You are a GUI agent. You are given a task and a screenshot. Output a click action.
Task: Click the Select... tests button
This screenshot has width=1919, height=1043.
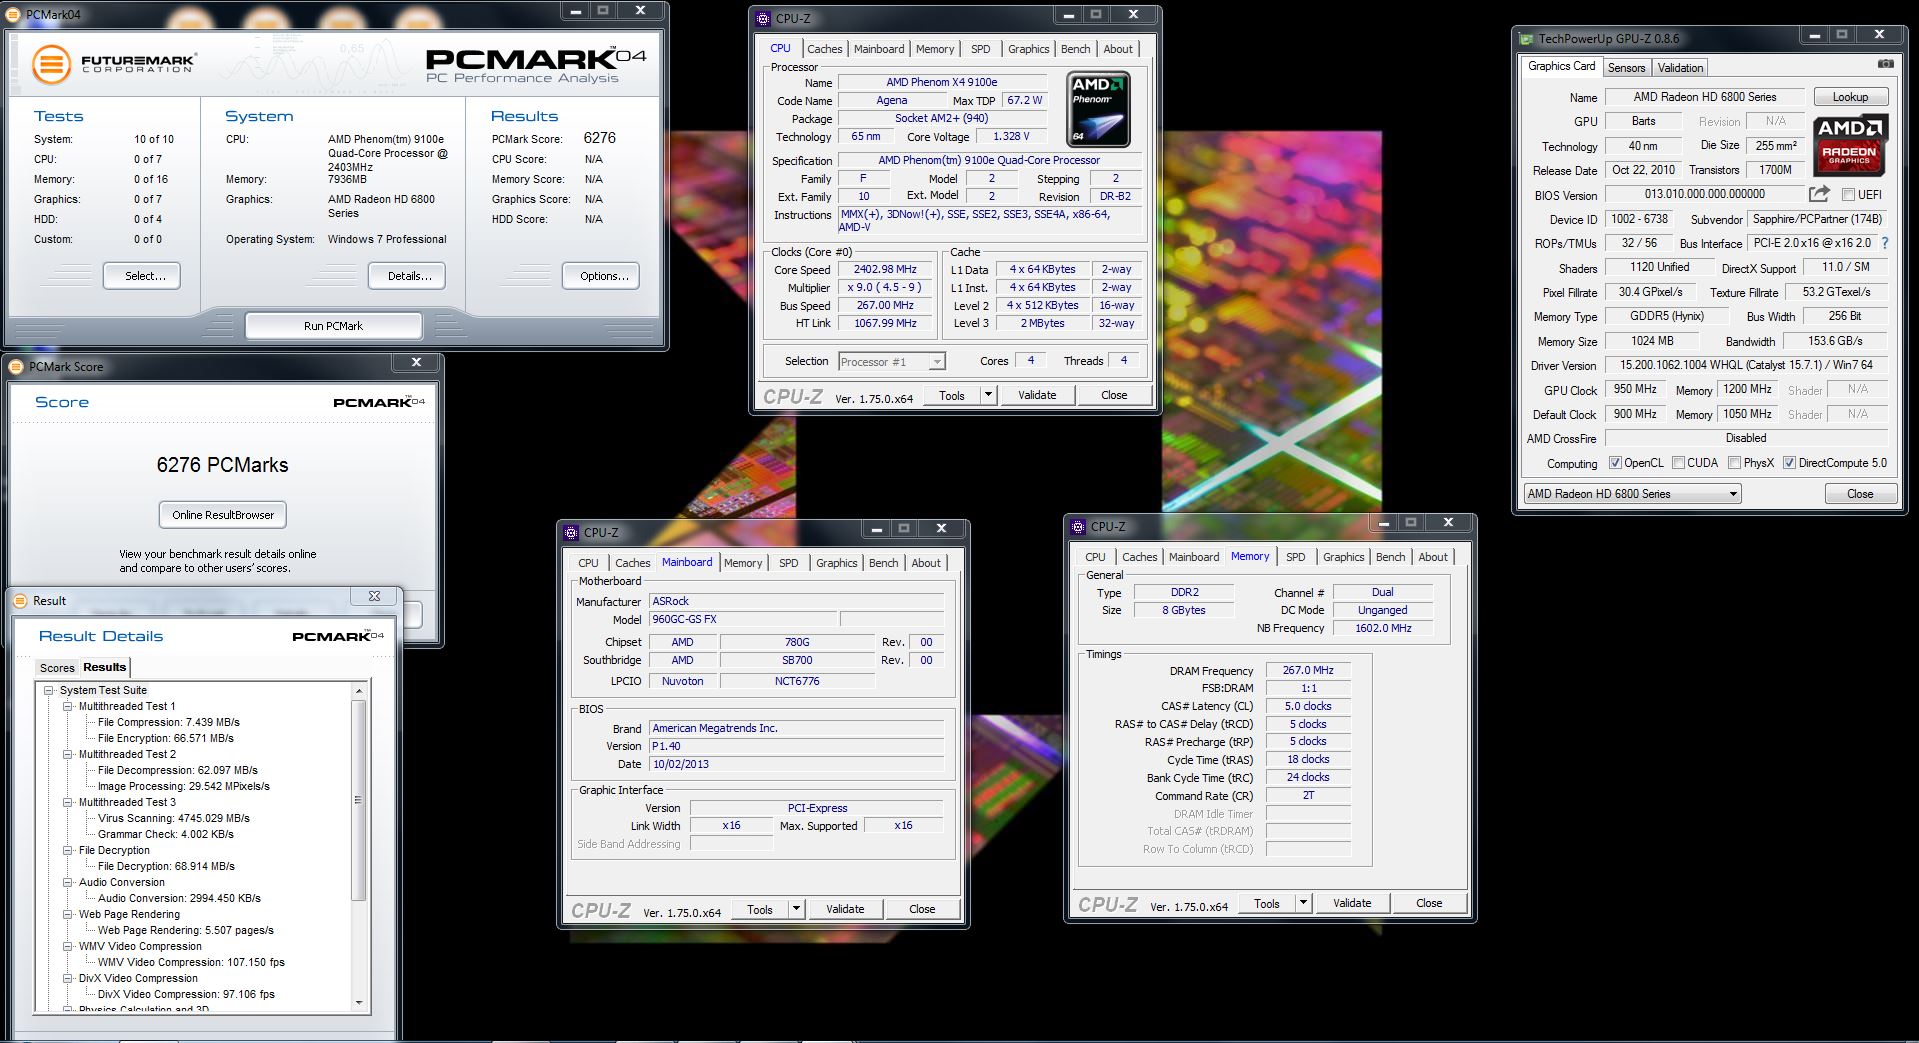pos(141,276)
